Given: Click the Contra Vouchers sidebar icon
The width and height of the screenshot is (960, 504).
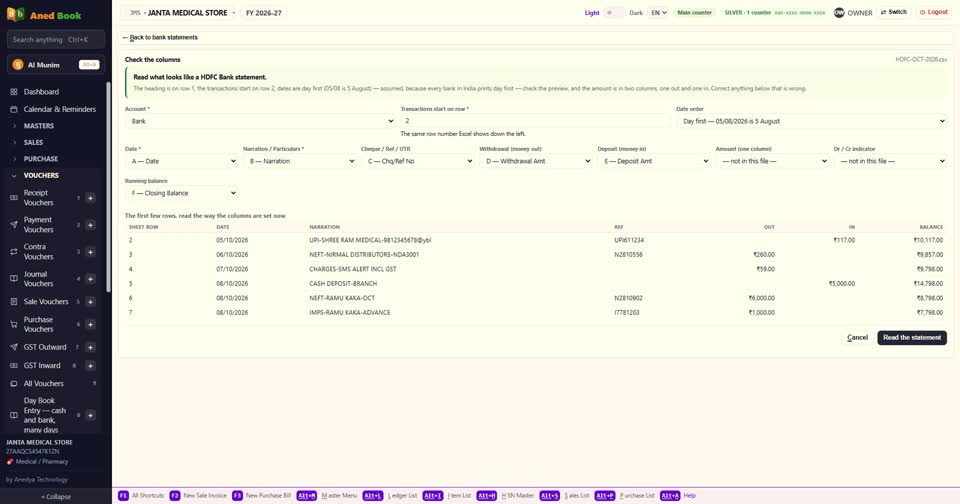Looking at the screenshot, I should tap(13, 252).
